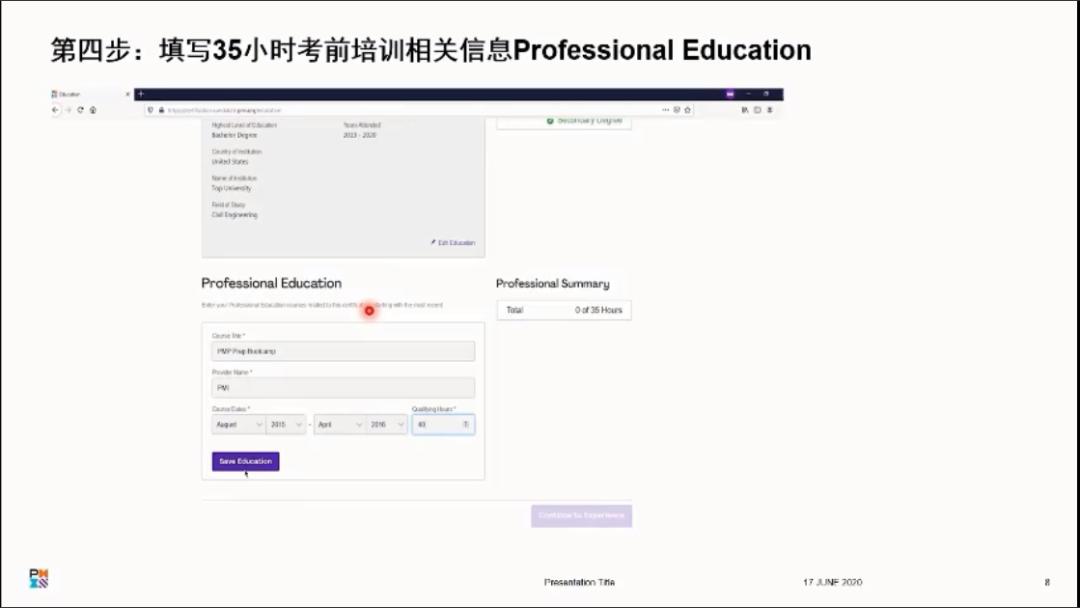Open the April end month dropdown
This screenshot has width=1080, height=608.
[x=340, y=424]
